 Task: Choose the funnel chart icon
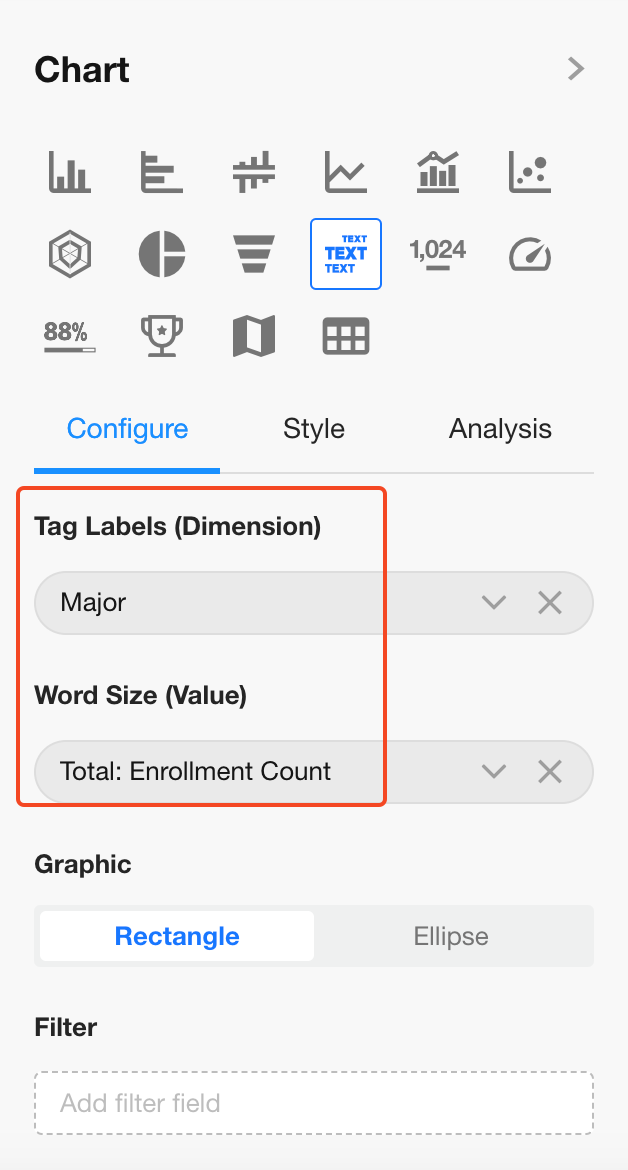(253, 254)
